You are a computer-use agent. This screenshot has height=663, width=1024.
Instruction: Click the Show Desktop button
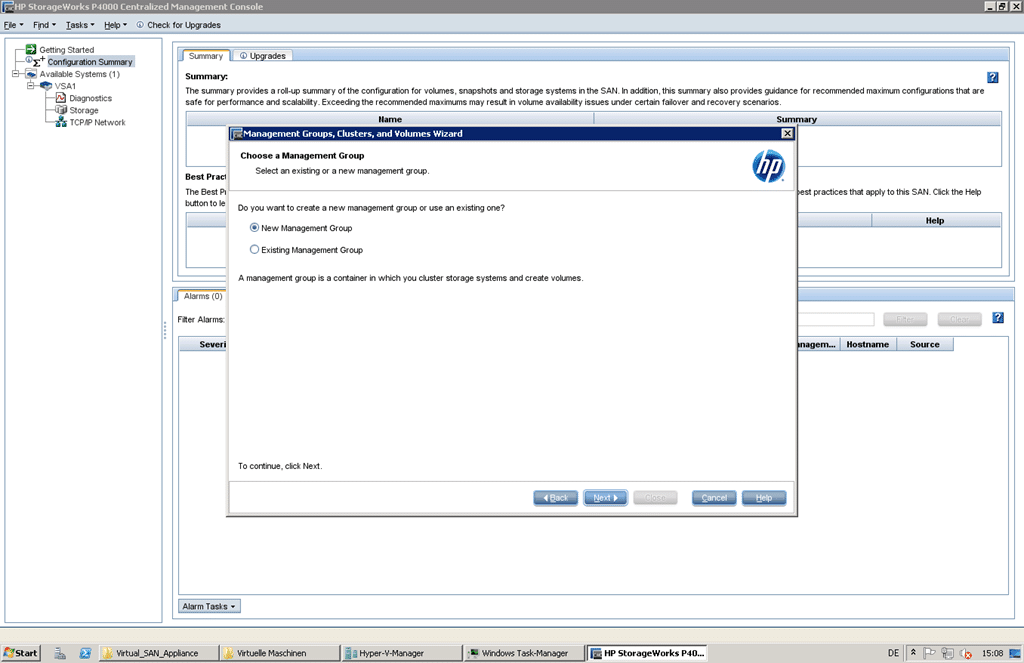click(1016, 653)
